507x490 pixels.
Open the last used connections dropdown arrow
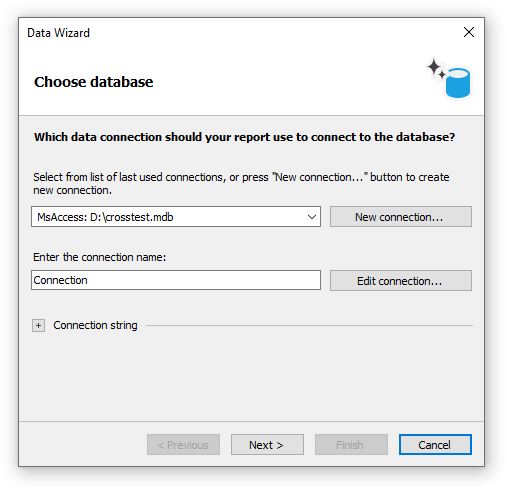pyautogui.click(x=312, y=217)
